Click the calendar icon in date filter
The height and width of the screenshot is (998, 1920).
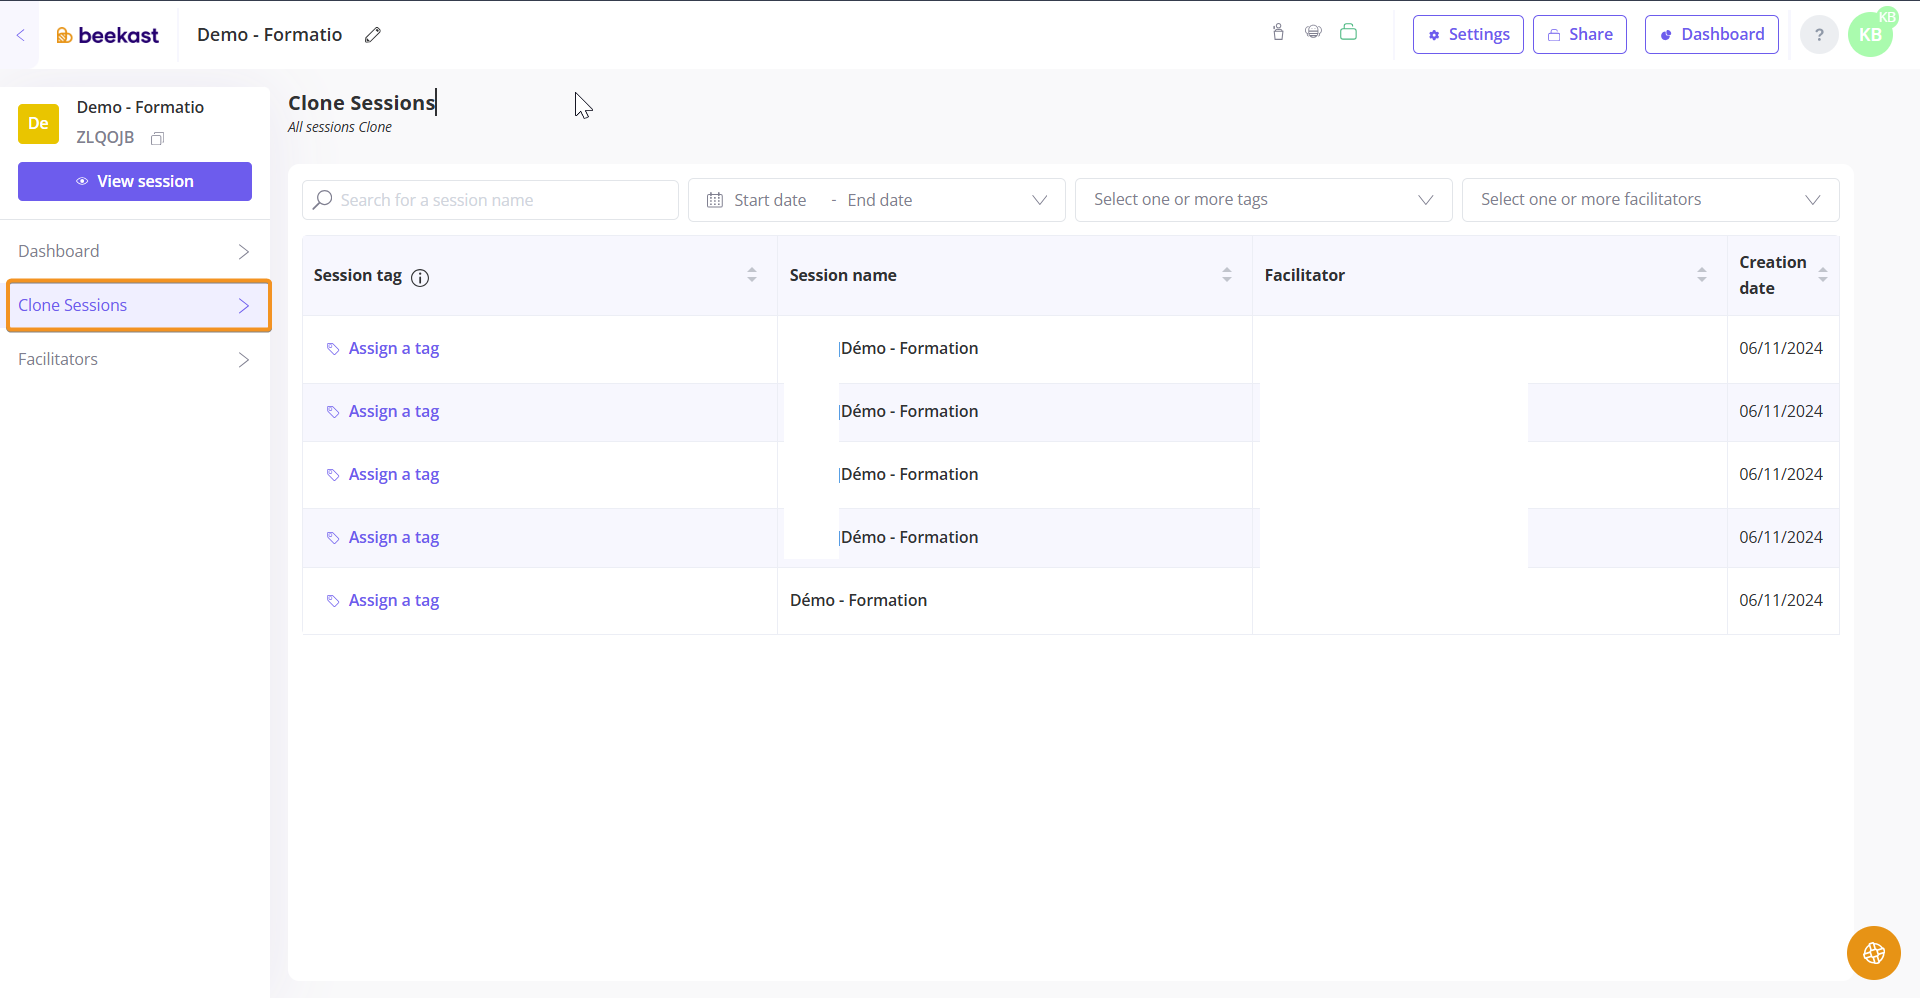715,200
